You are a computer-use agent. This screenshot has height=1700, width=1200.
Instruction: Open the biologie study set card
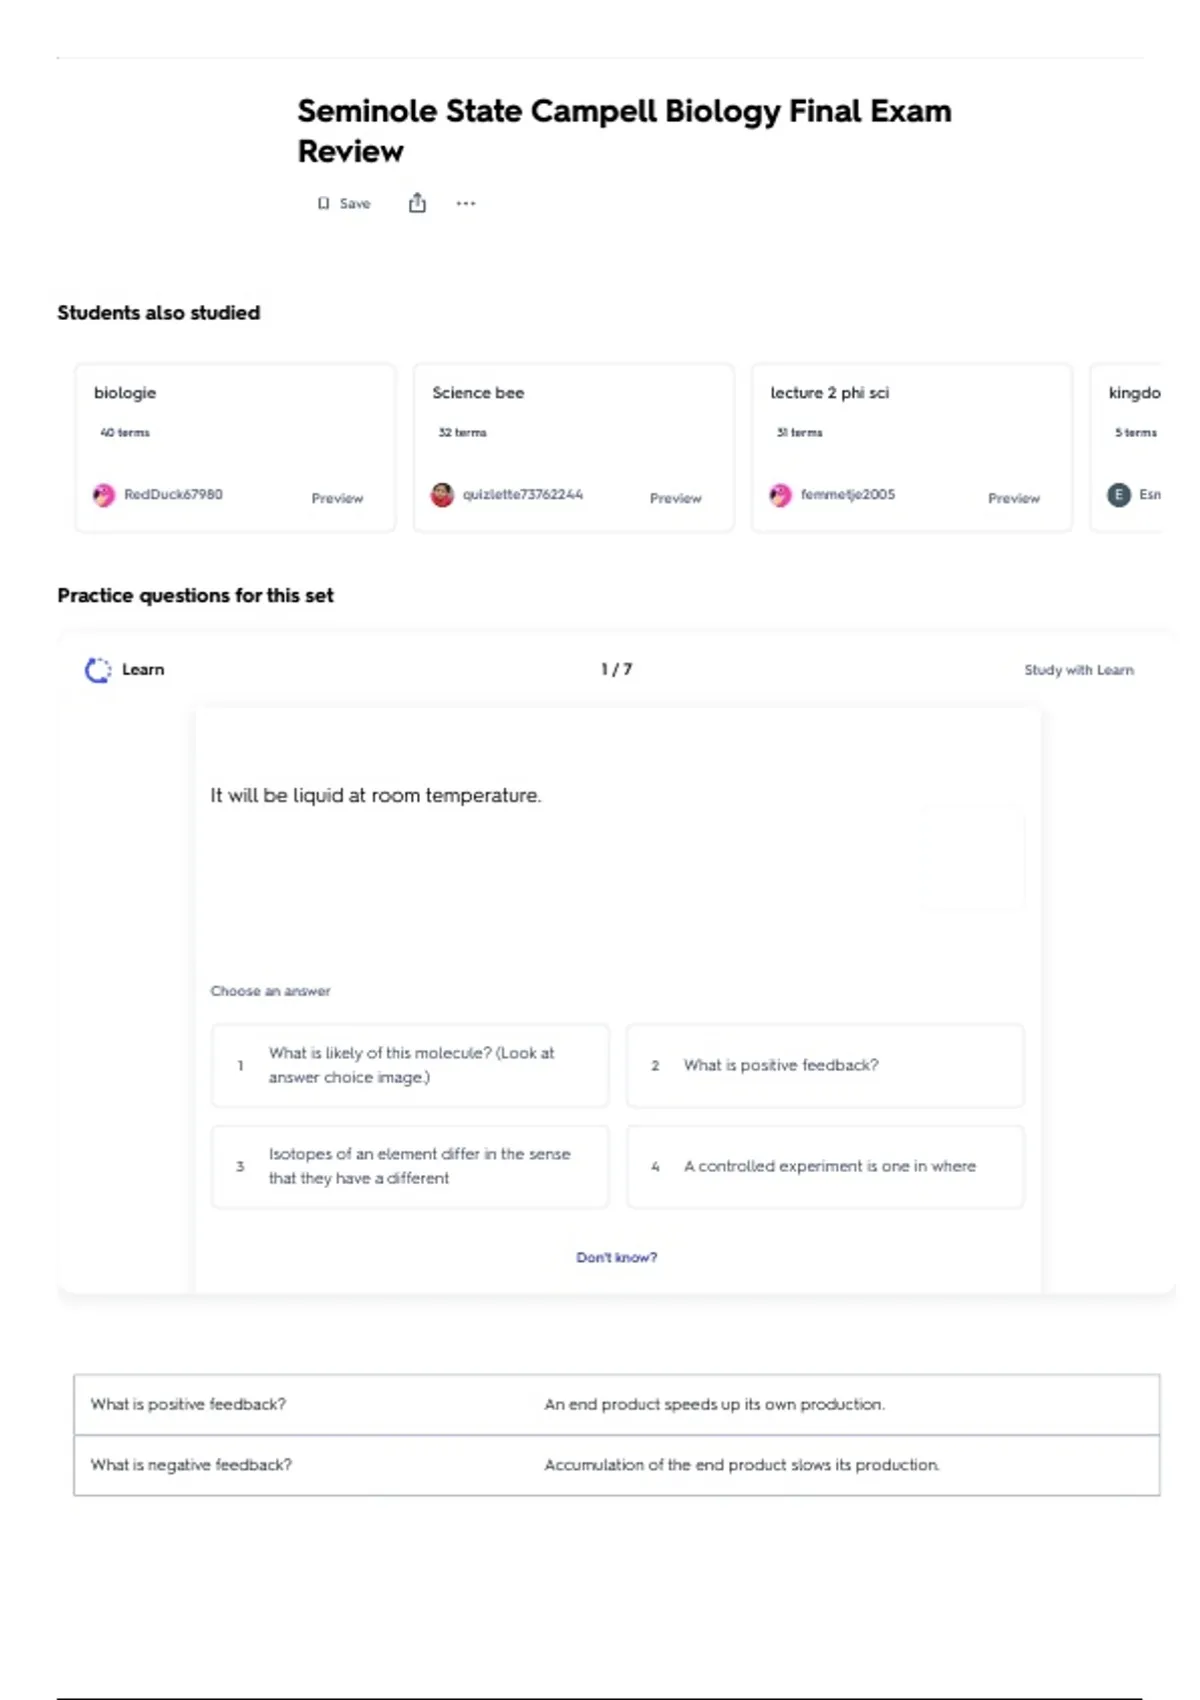tap(235, 447)
